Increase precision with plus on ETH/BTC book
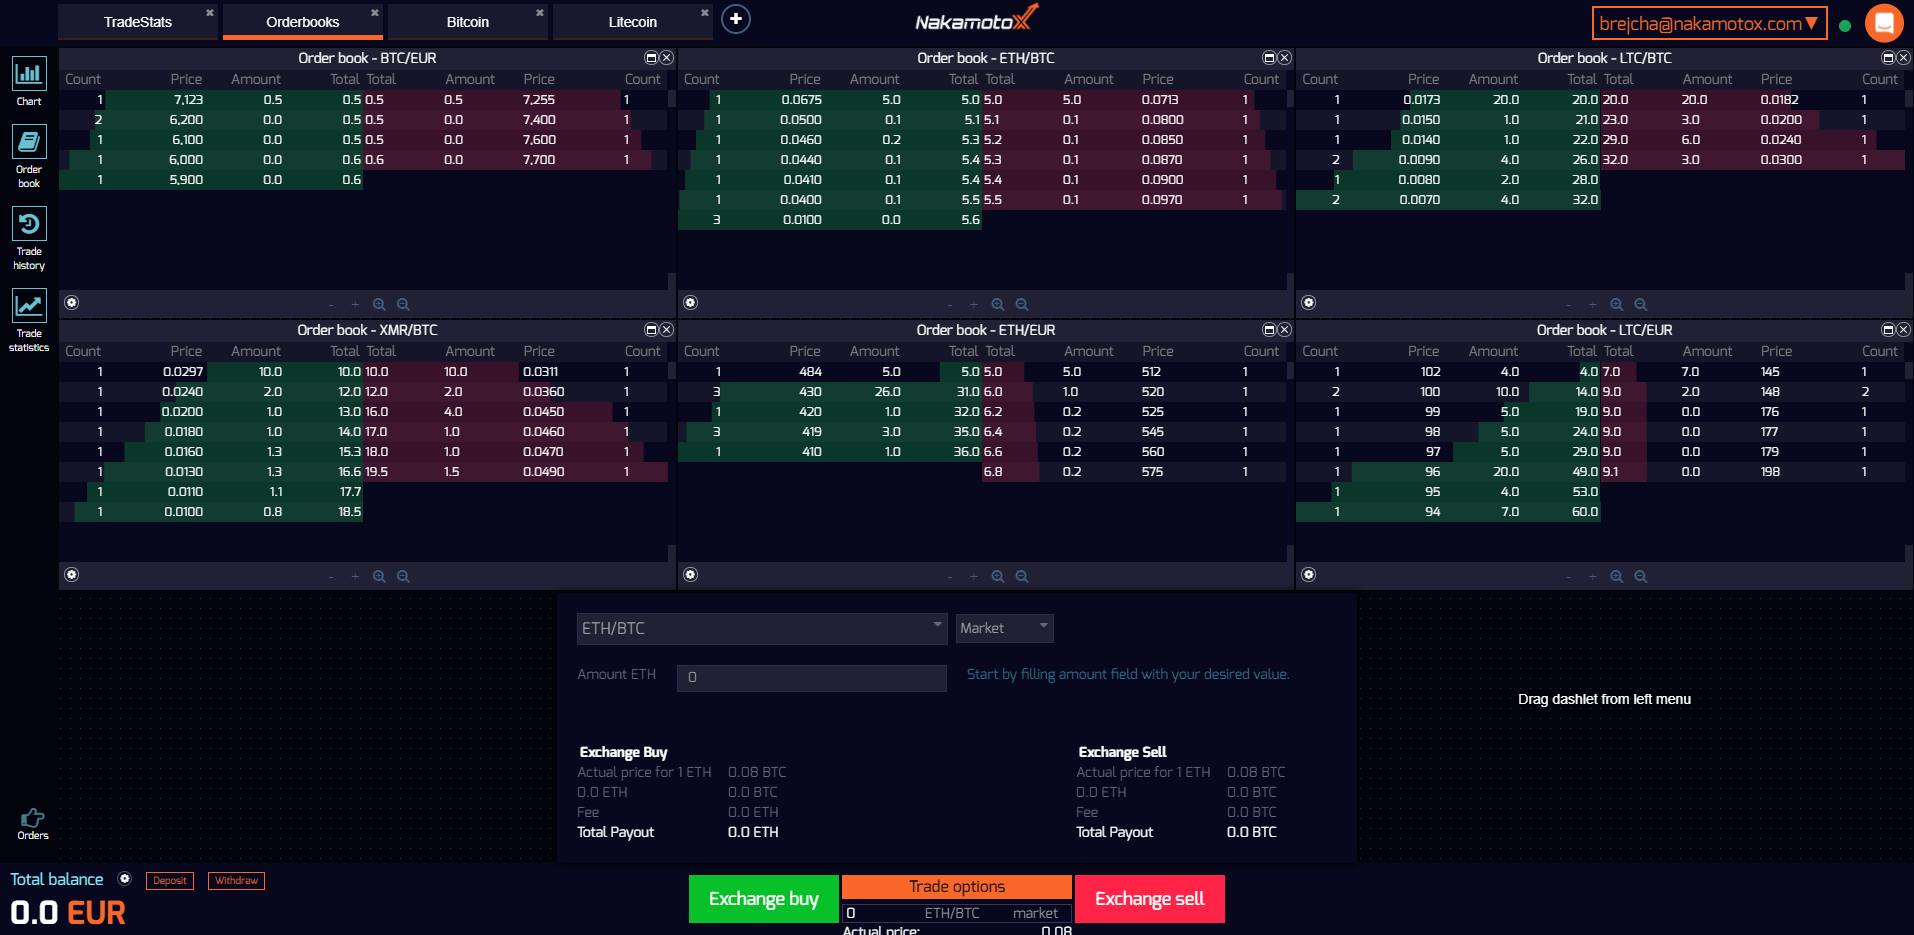Screen dimensions: 1914x935 click(974, 304)
